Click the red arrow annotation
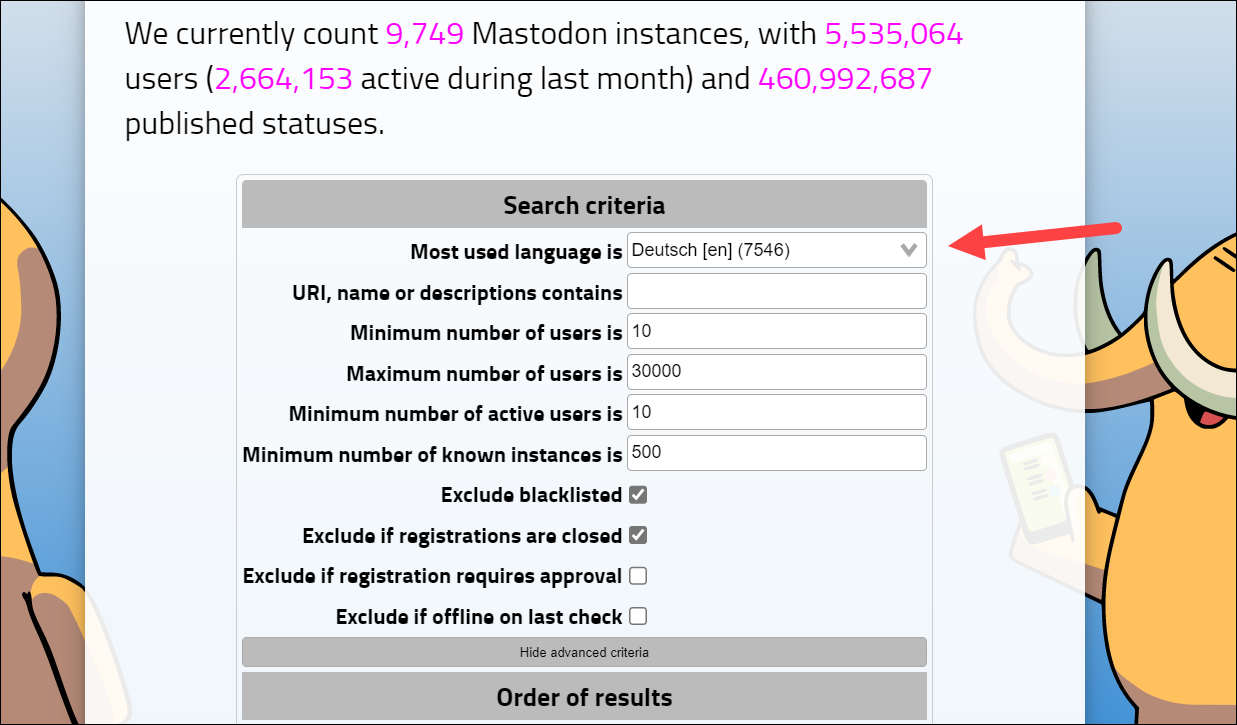The height and width of the screenshot is (725, 1237). tap(1035, 238)
